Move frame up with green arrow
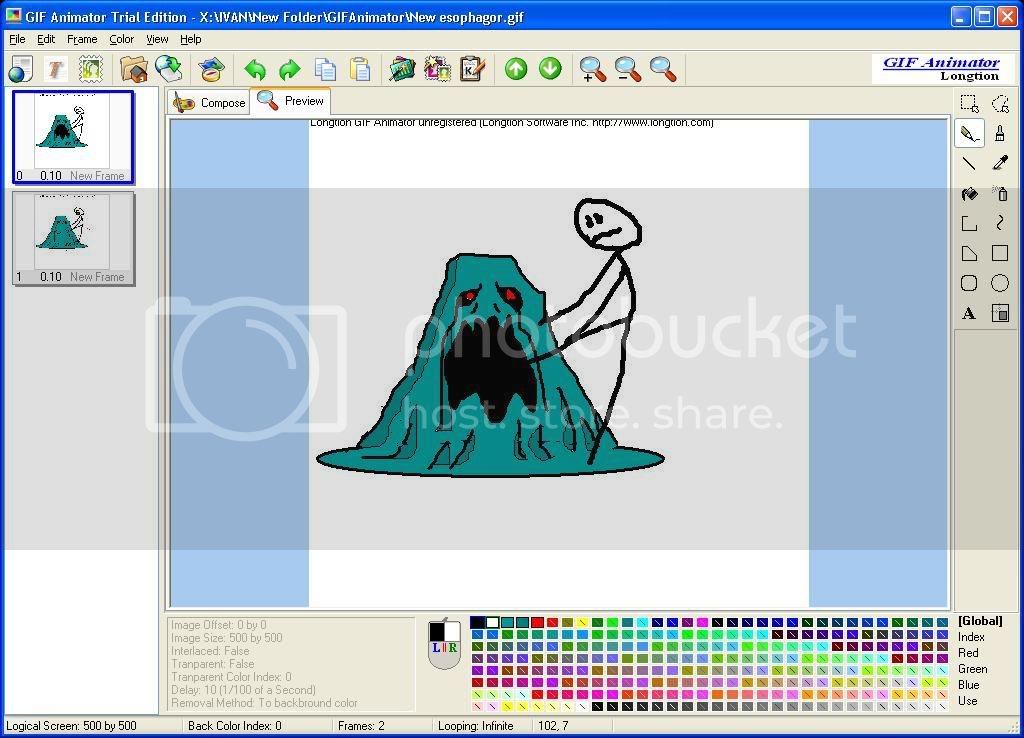This screenshot has width=1024, height=738. point(516,69)
